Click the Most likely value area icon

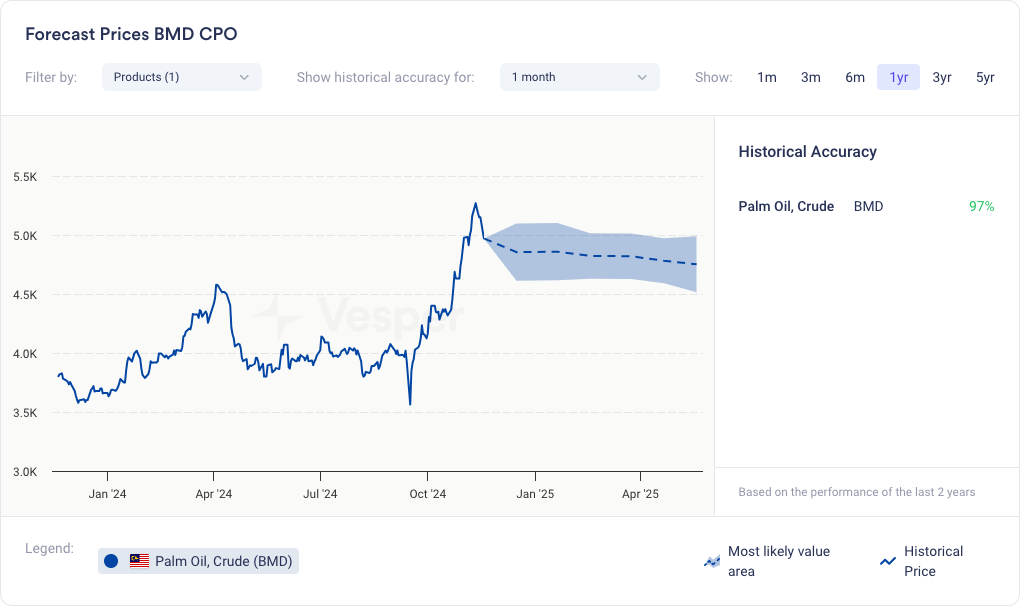[712, 561]
